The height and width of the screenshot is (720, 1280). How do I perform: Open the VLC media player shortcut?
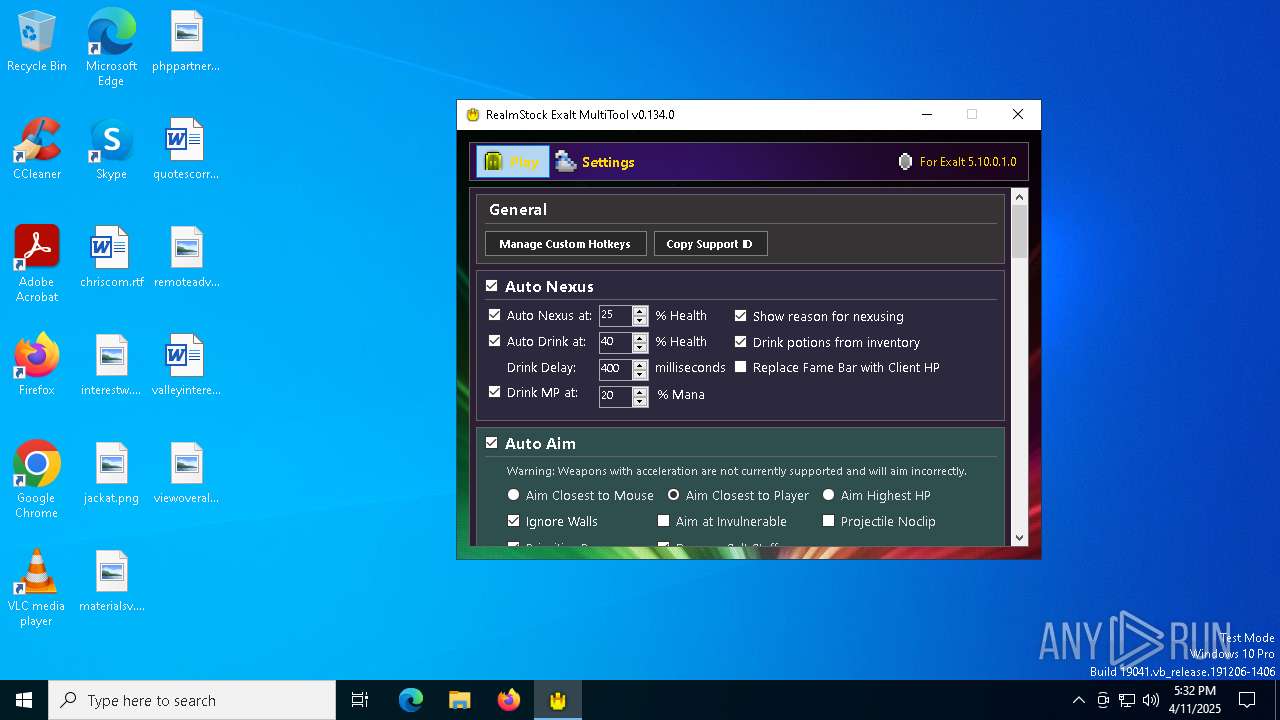coord(37,588)
